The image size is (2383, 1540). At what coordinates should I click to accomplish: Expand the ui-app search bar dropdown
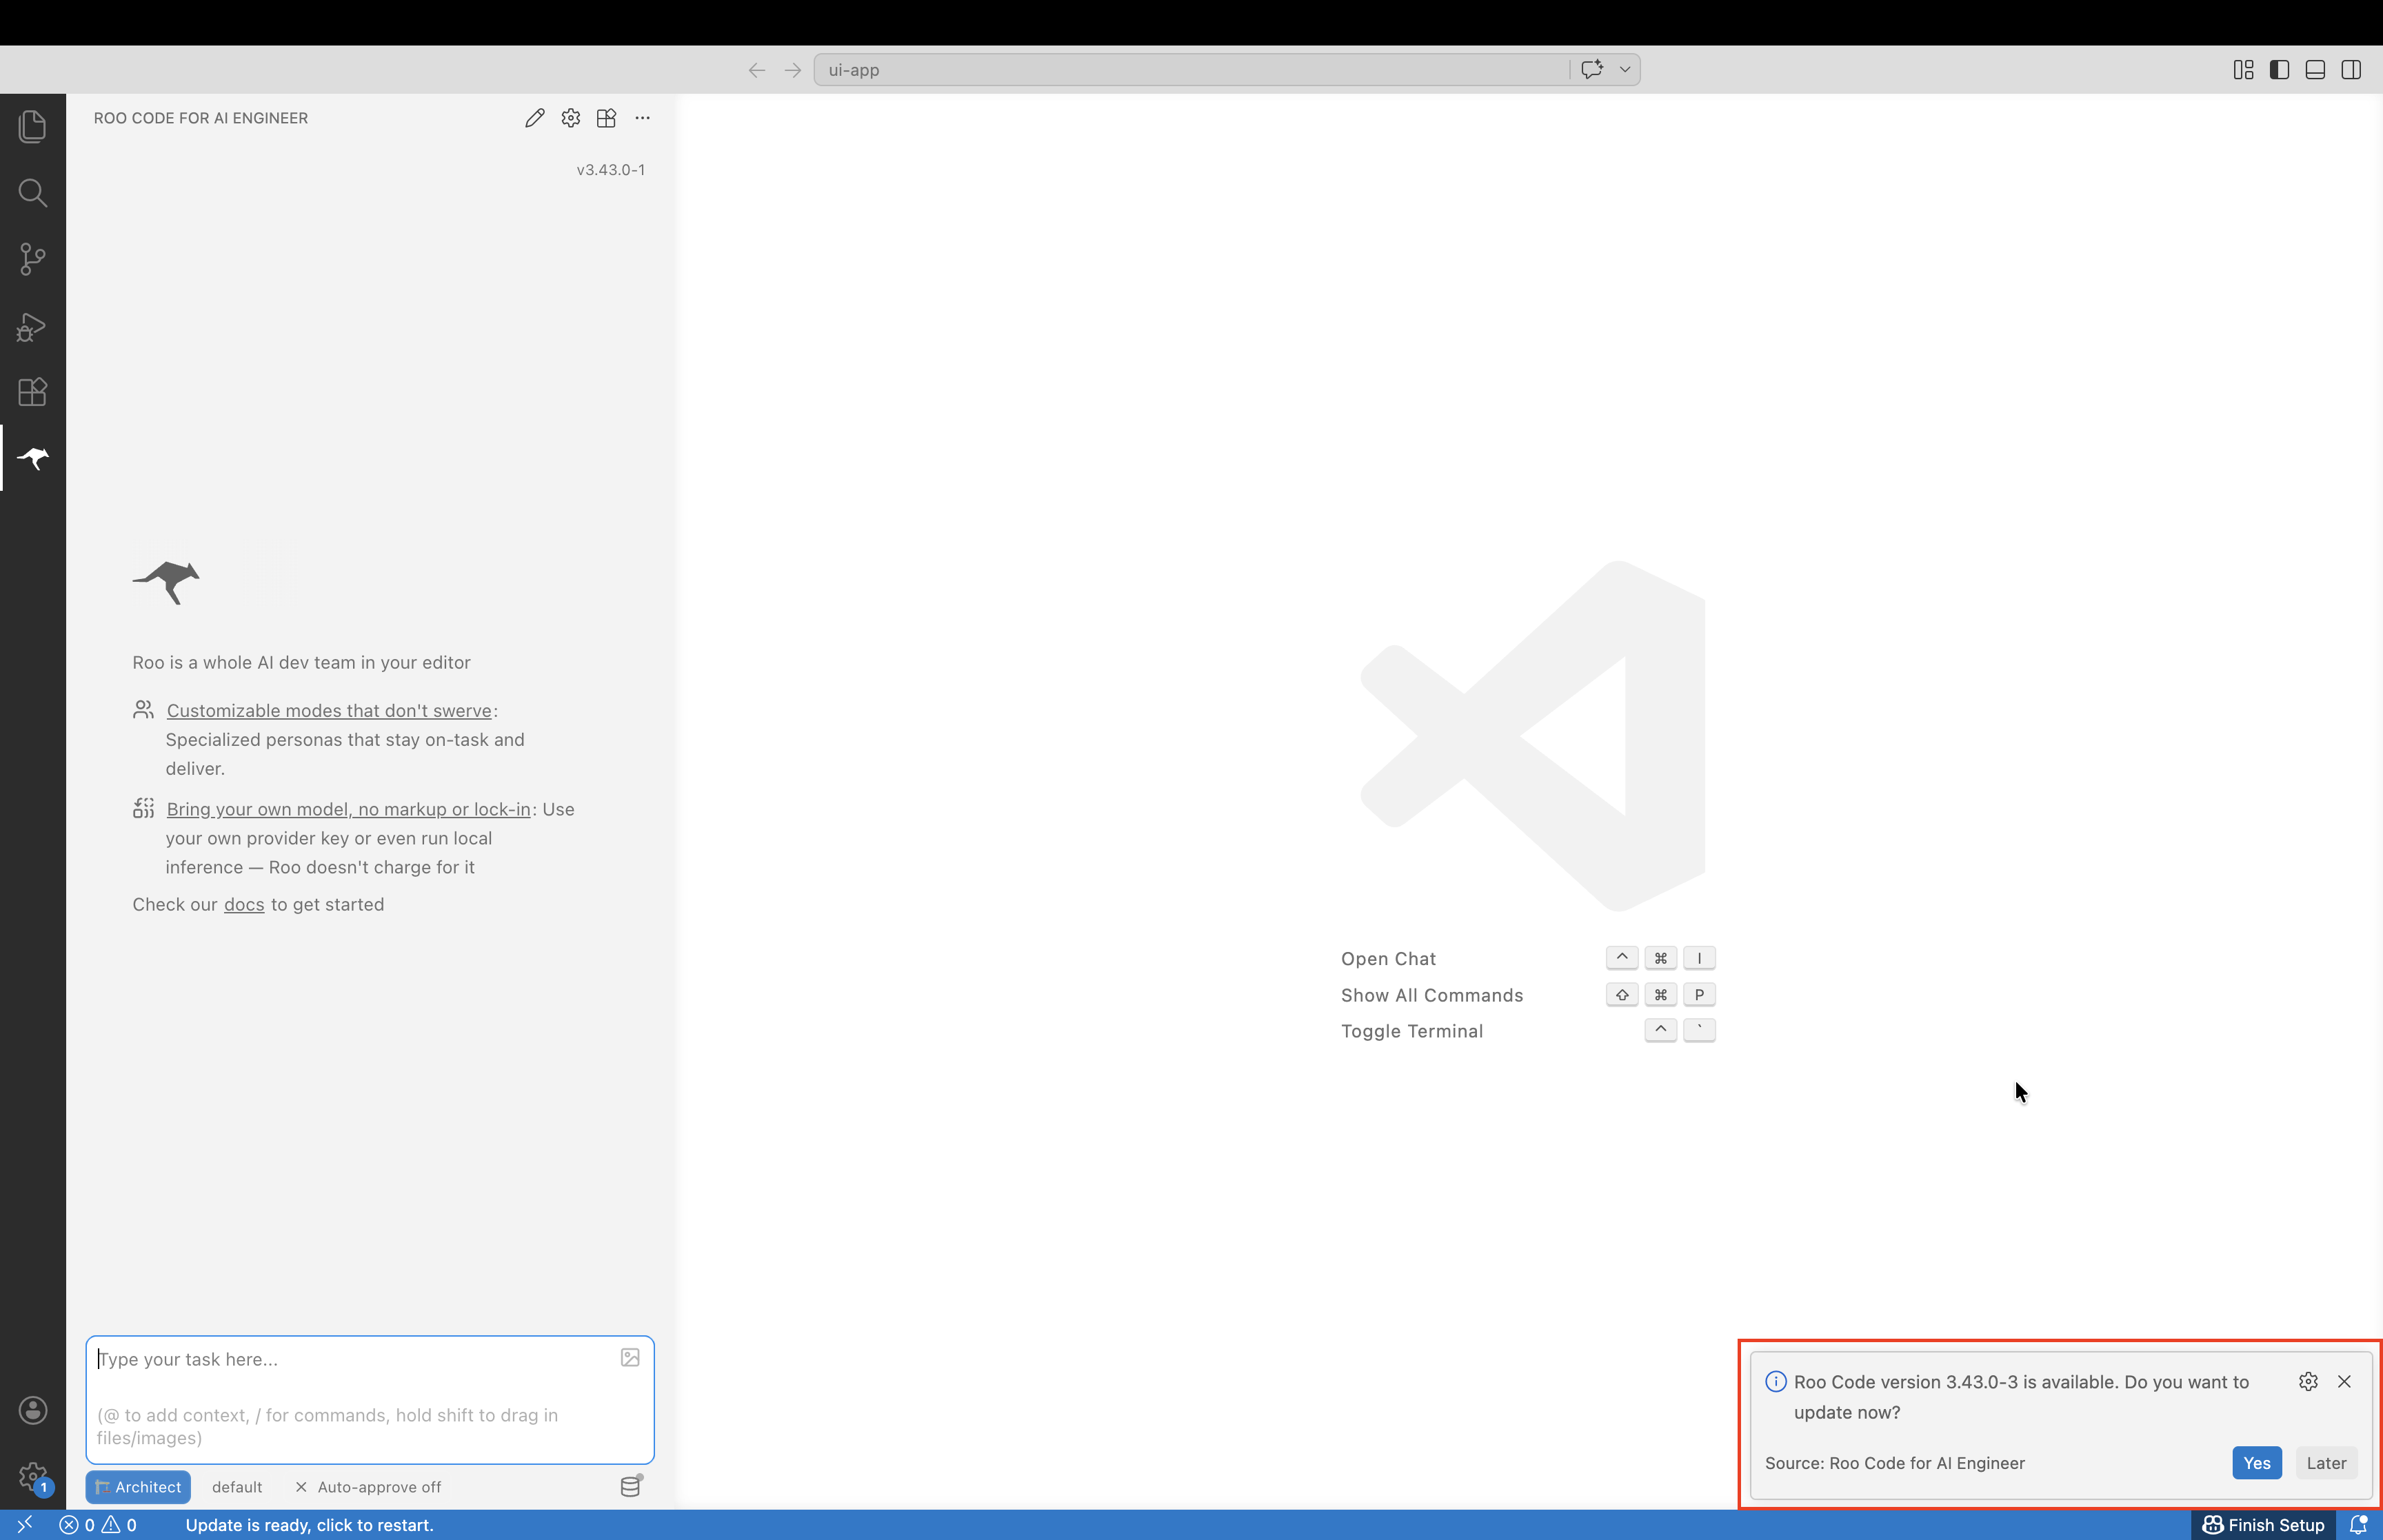[1624, 69]
